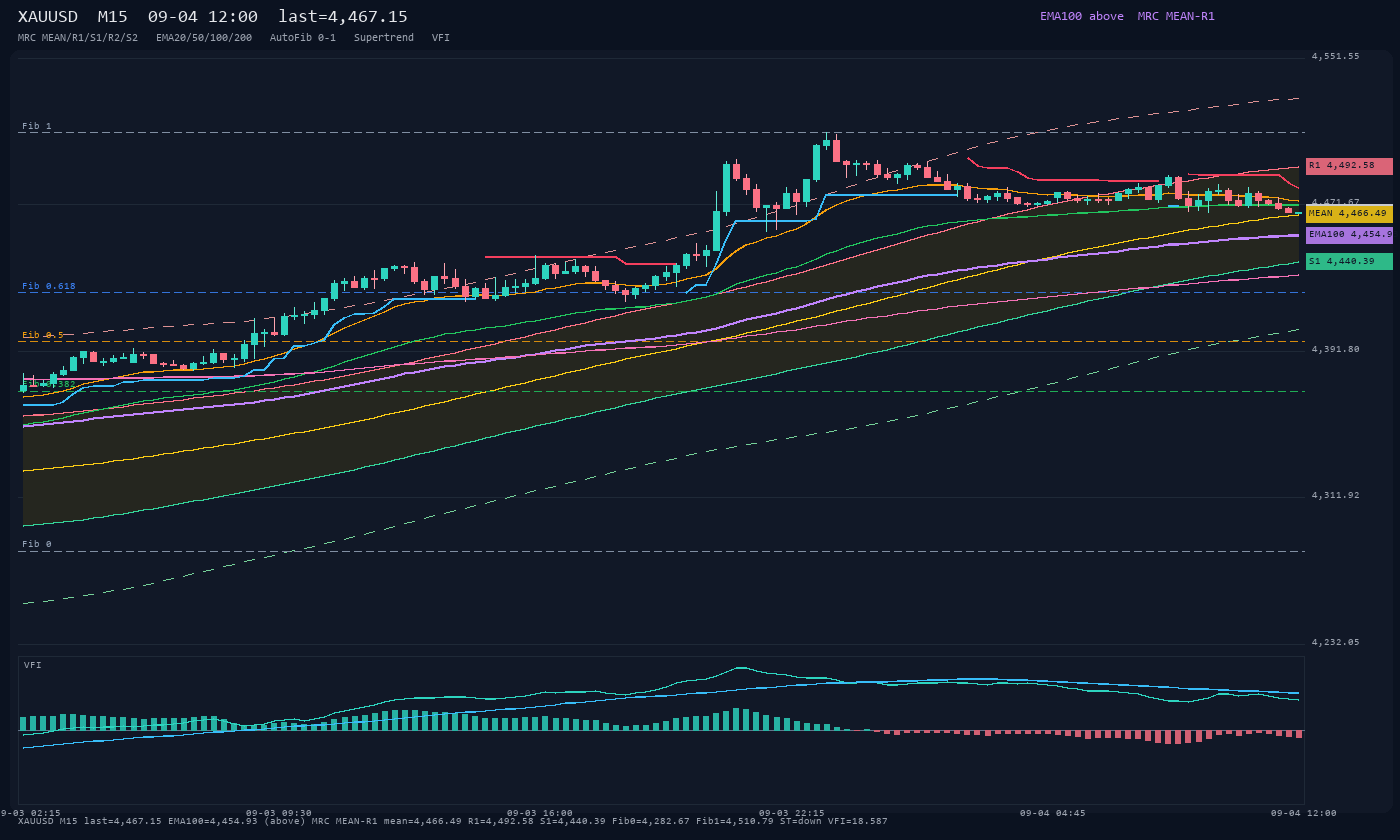This screenshot has height=840, width=1400.
Task: Select the M15 timeframe label in the title
Action: coord(113,17)
